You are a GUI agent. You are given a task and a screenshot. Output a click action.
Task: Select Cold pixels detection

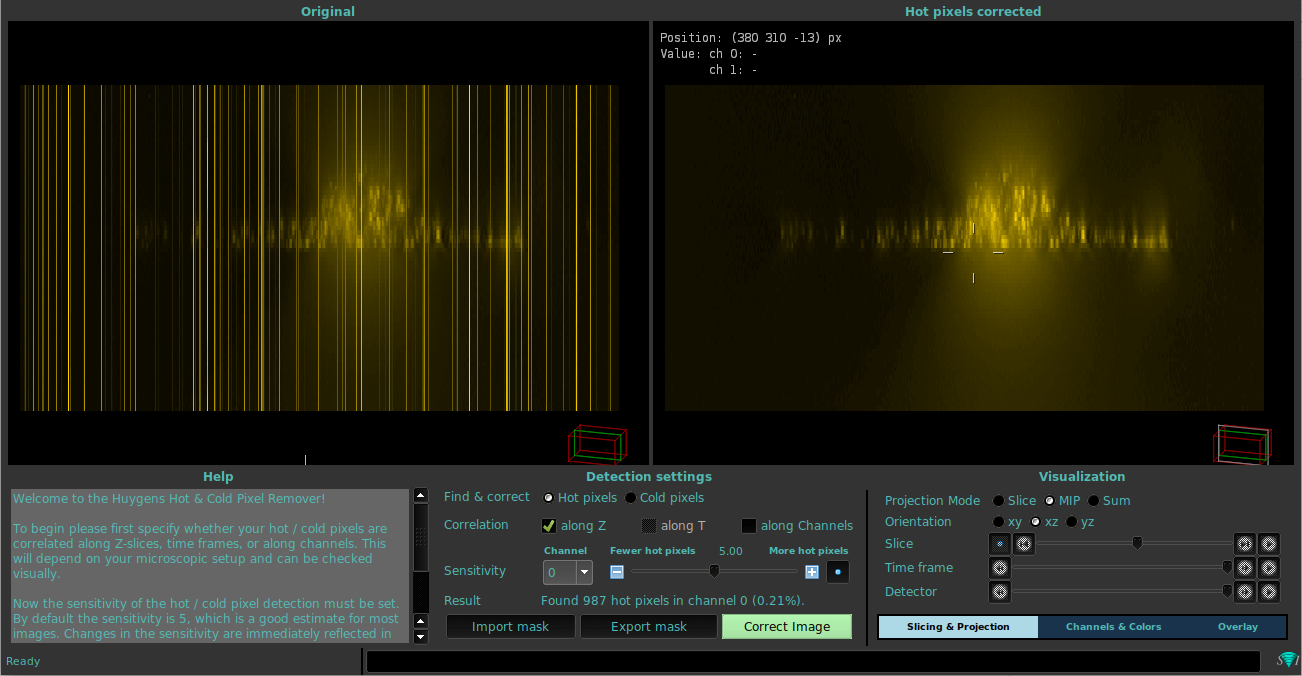[631, 497]
